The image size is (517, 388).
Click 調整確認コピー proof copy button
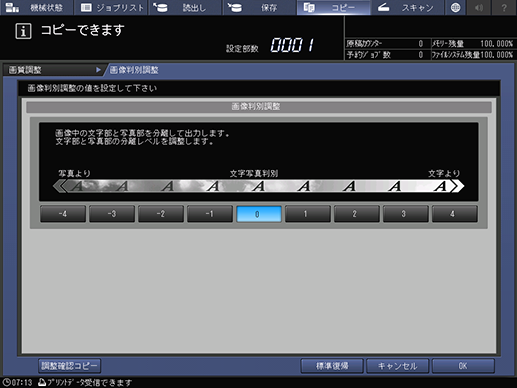coord(69,366)
